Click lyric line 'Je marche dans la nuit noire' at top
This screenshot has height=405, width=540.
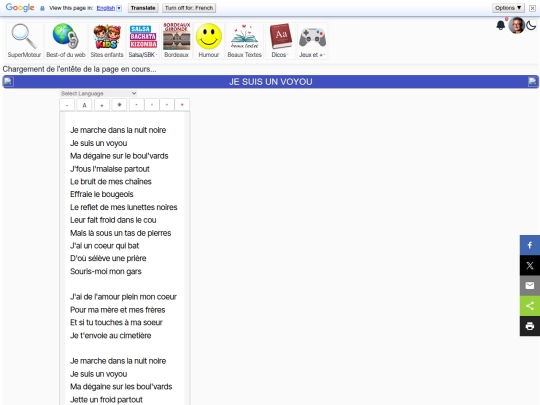118,130
